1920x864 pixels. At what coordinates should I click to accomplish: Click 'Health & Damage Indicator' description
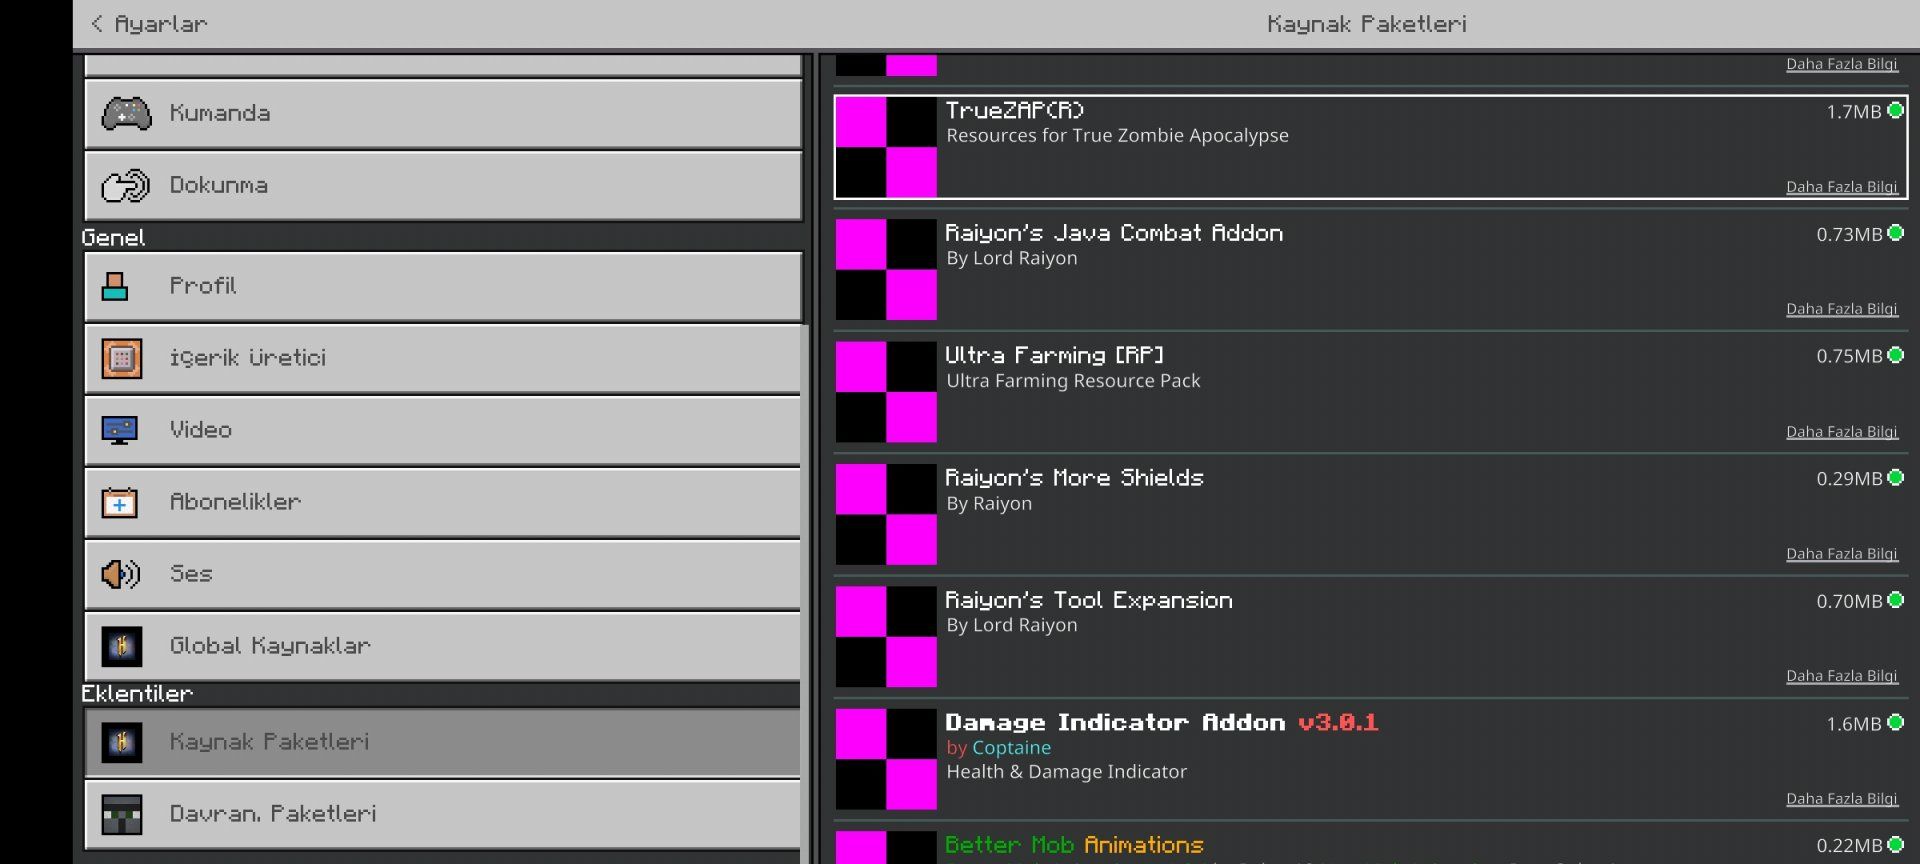coord(1066,771)
